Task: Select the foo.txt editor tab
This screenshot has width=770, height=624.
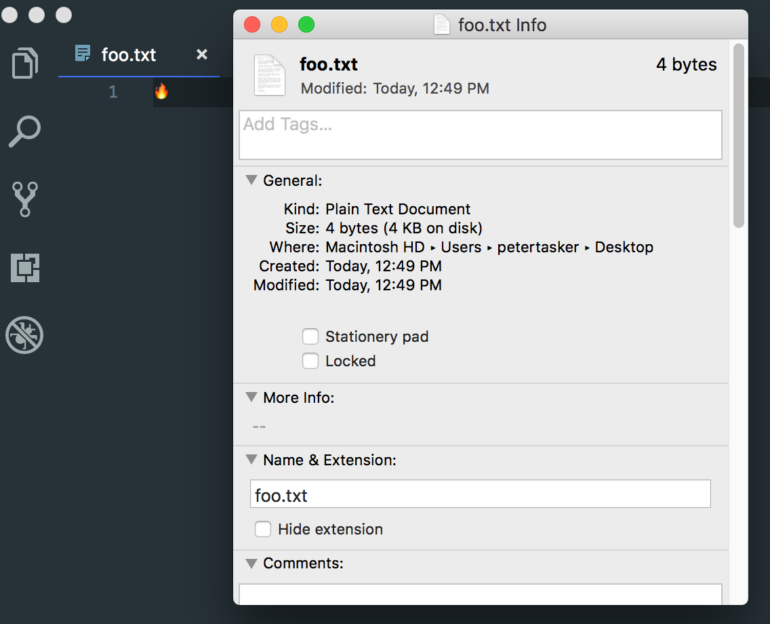Action: 129,55
